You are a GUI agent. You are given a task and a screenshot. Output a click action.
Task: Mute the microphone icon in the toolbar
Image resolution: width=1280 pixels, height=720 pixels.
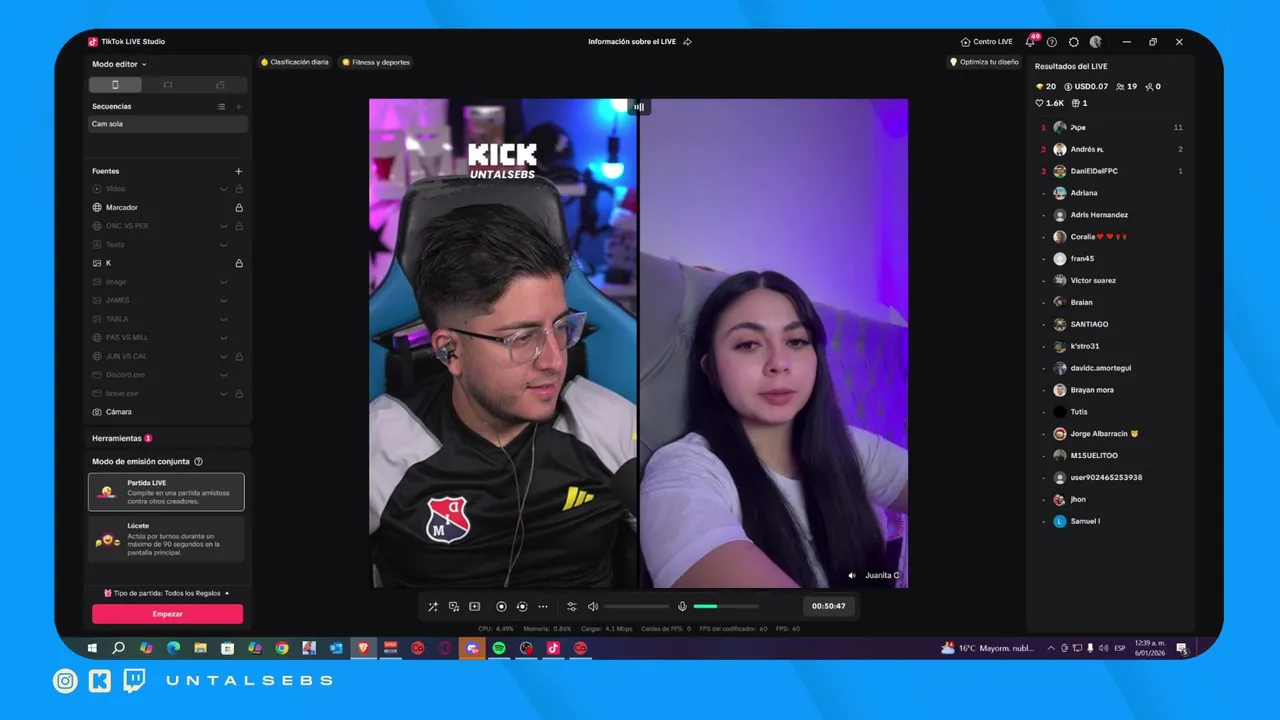pos(682,606)
